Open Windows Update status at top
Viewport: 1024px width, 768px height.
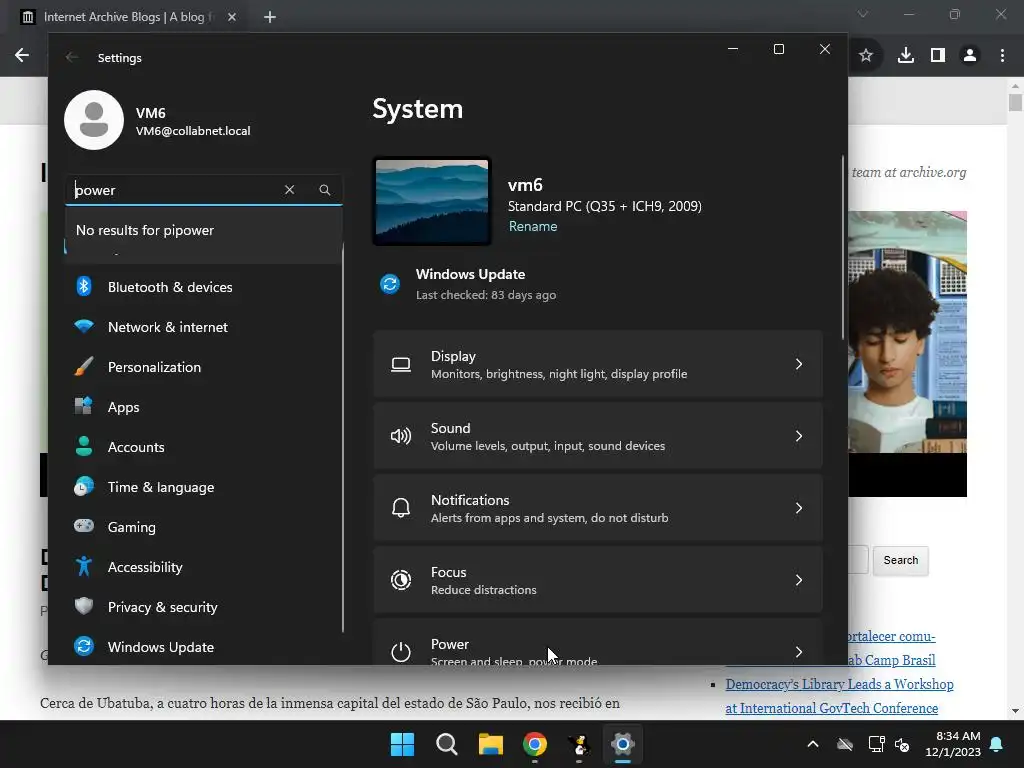(x=469, y=284)
